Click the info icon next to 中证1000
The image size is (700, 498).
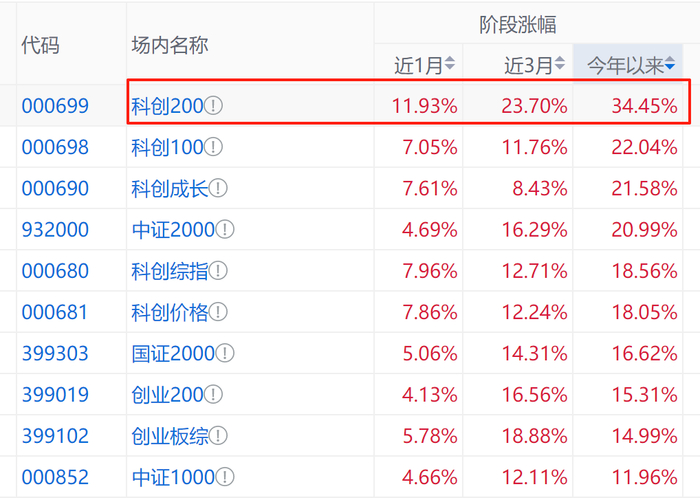click(x=225, y=477)
